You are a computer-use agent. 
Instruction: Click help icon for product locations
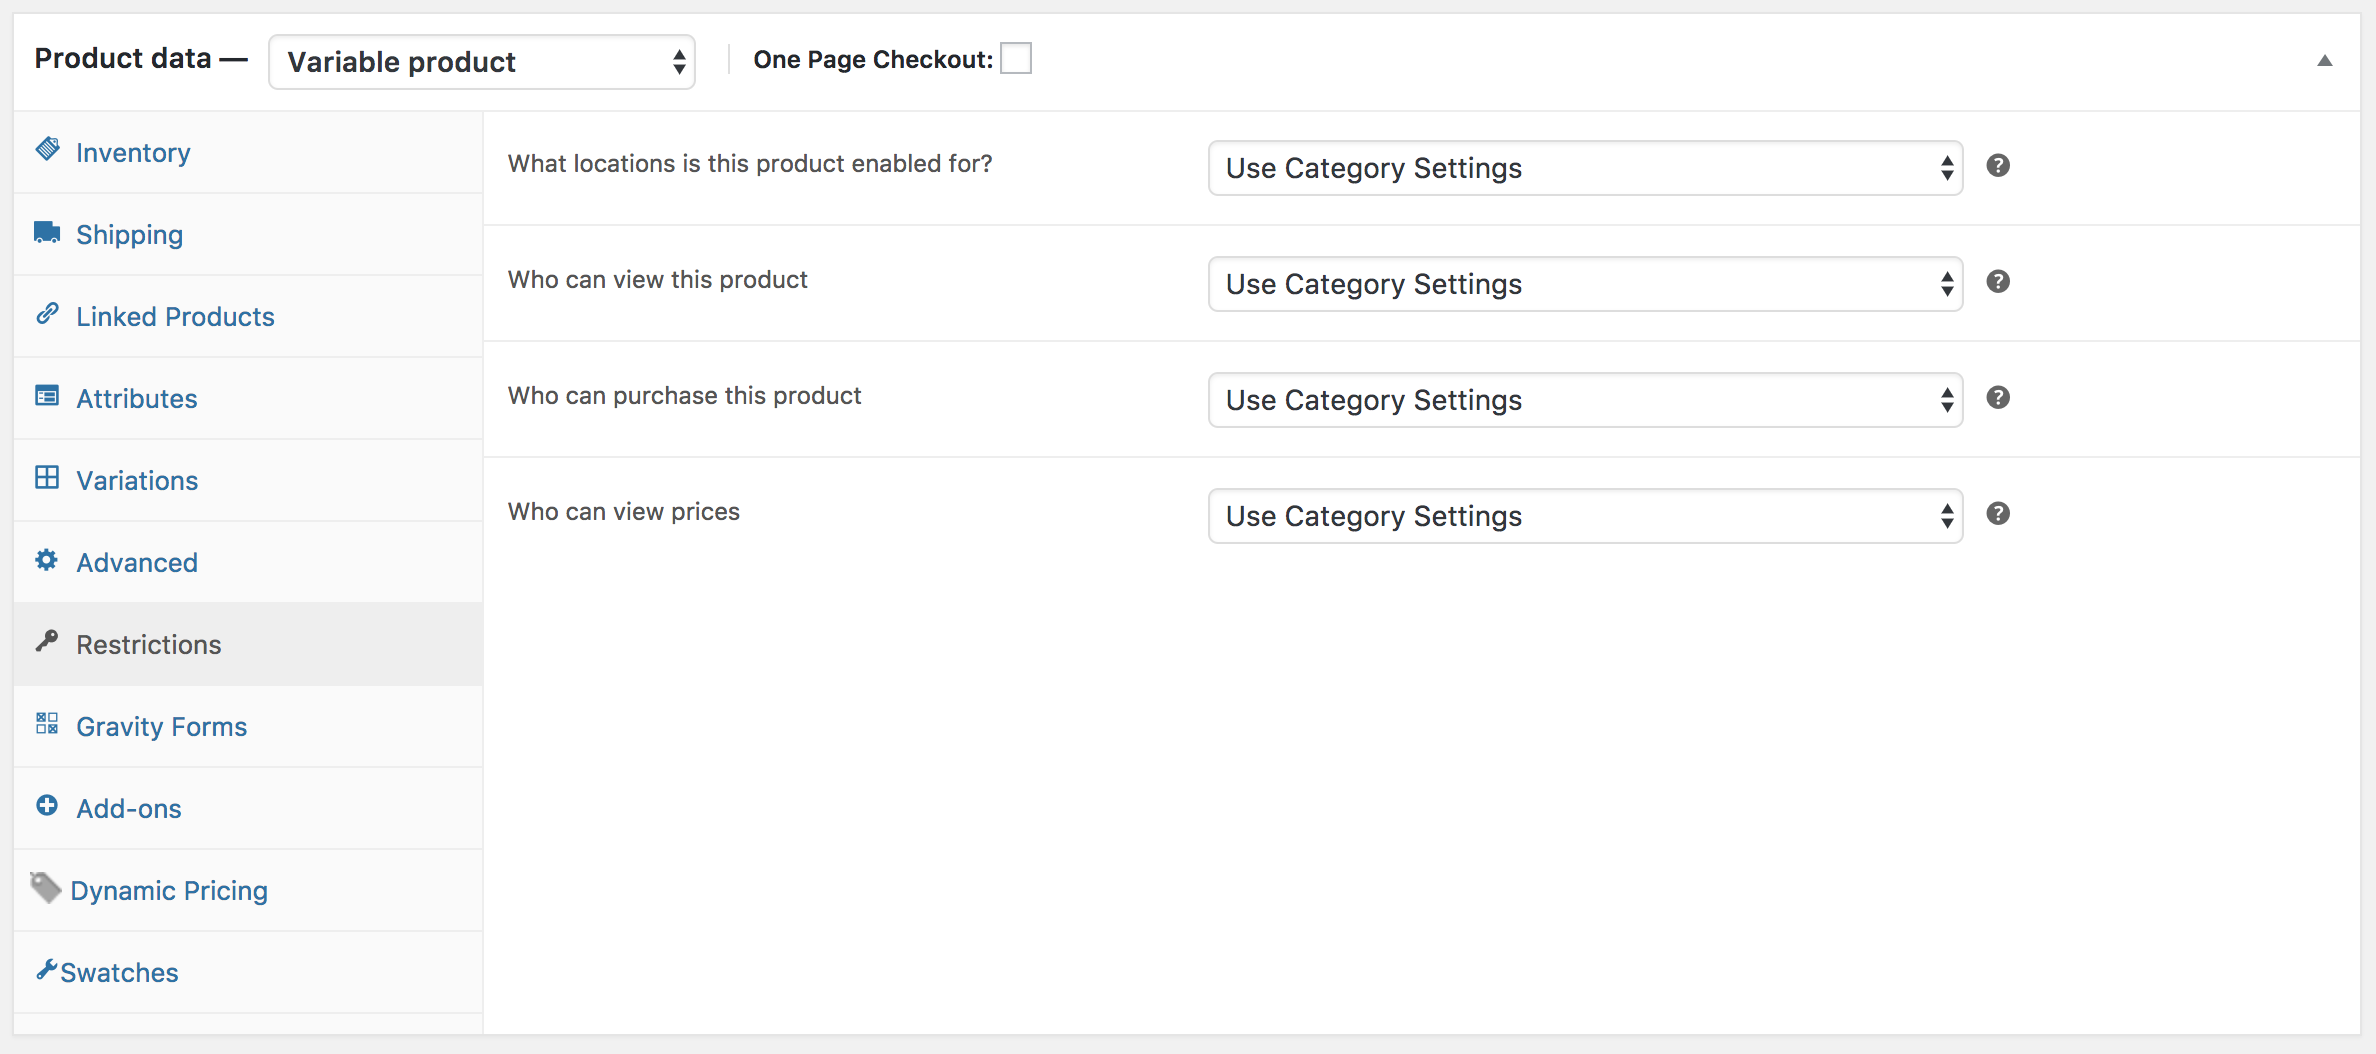(x=1998, y=166)
